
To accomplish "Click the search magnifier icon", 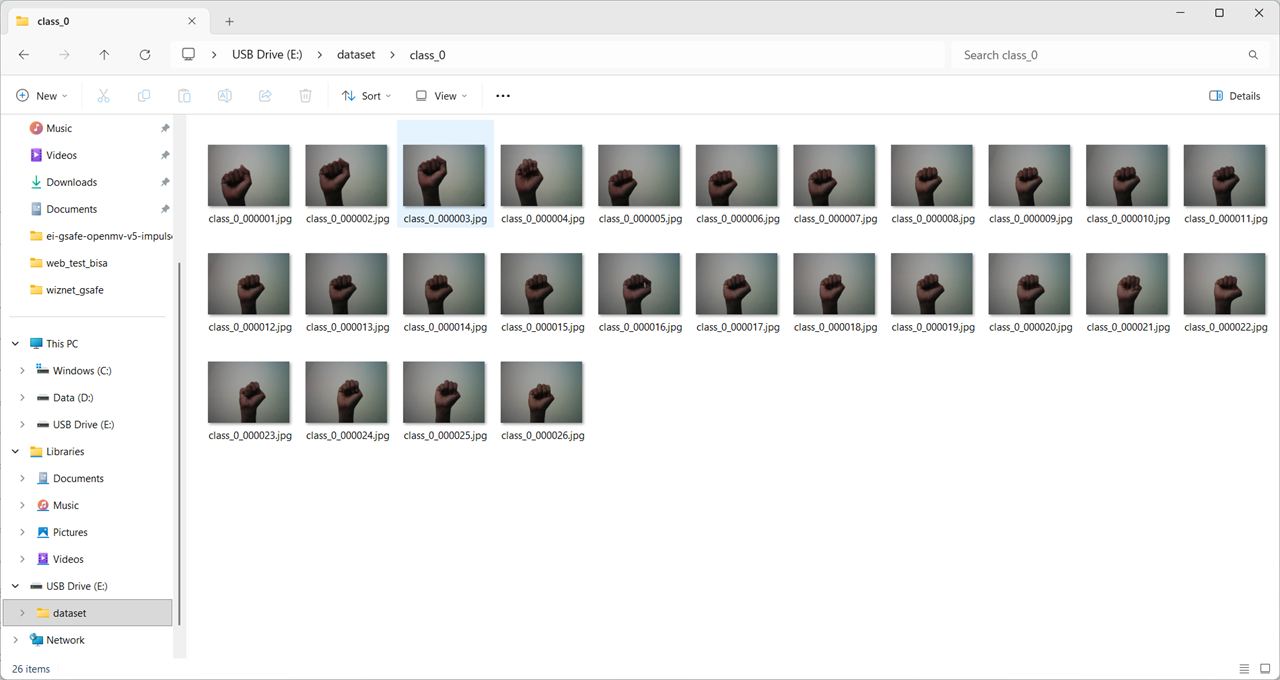I will point(1253,55).
